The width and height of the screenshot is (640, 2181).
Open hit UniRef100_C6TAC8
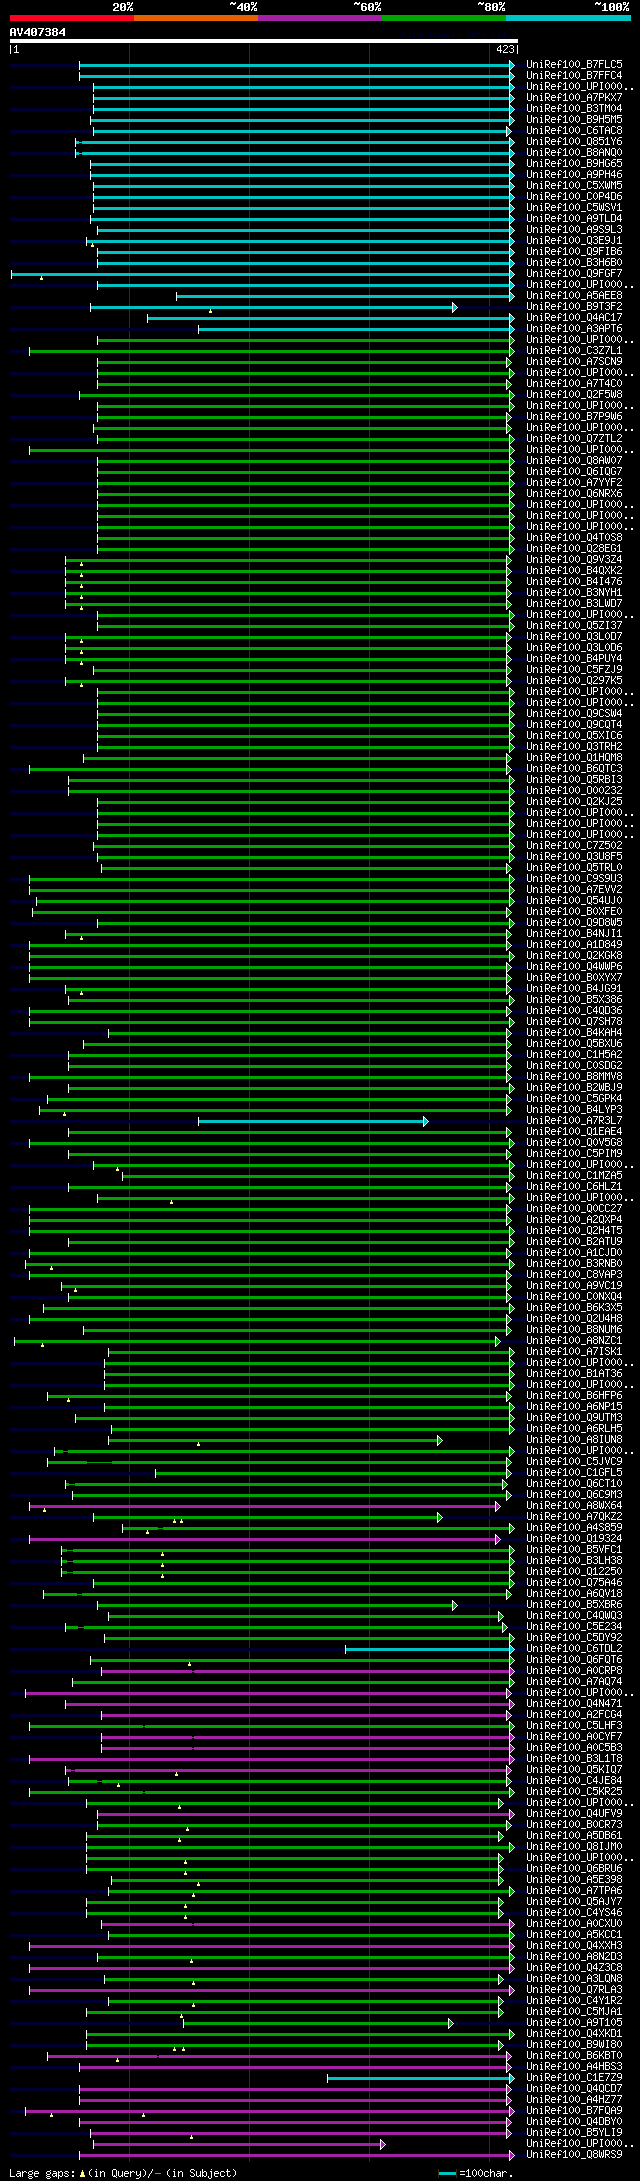(574, 131)
